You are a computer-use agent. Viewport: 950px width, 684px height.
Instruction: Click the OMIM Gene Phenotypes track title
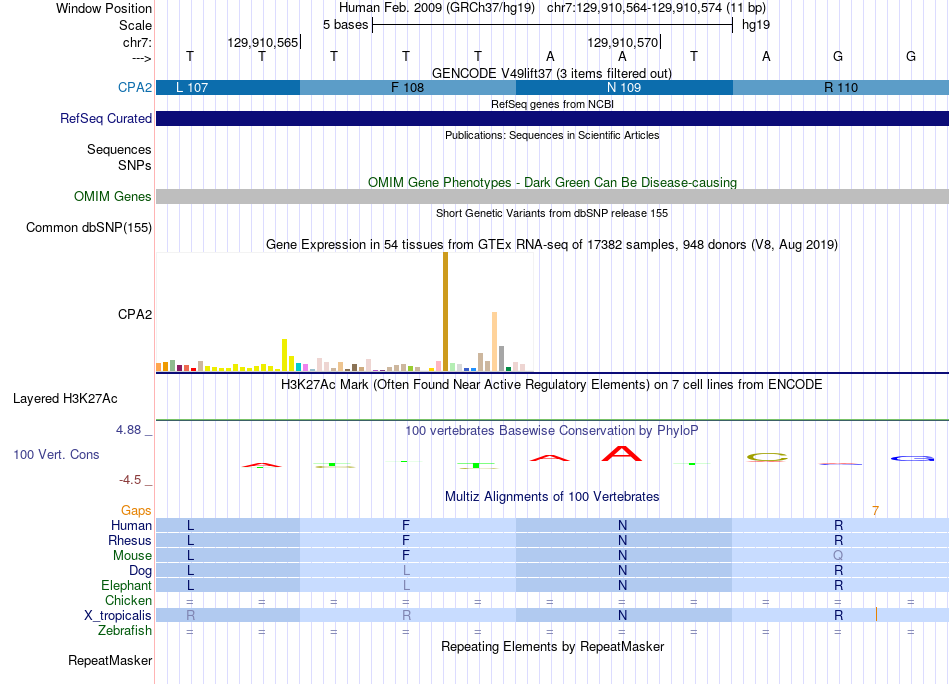pyautogui.click(x=552, y=182)
